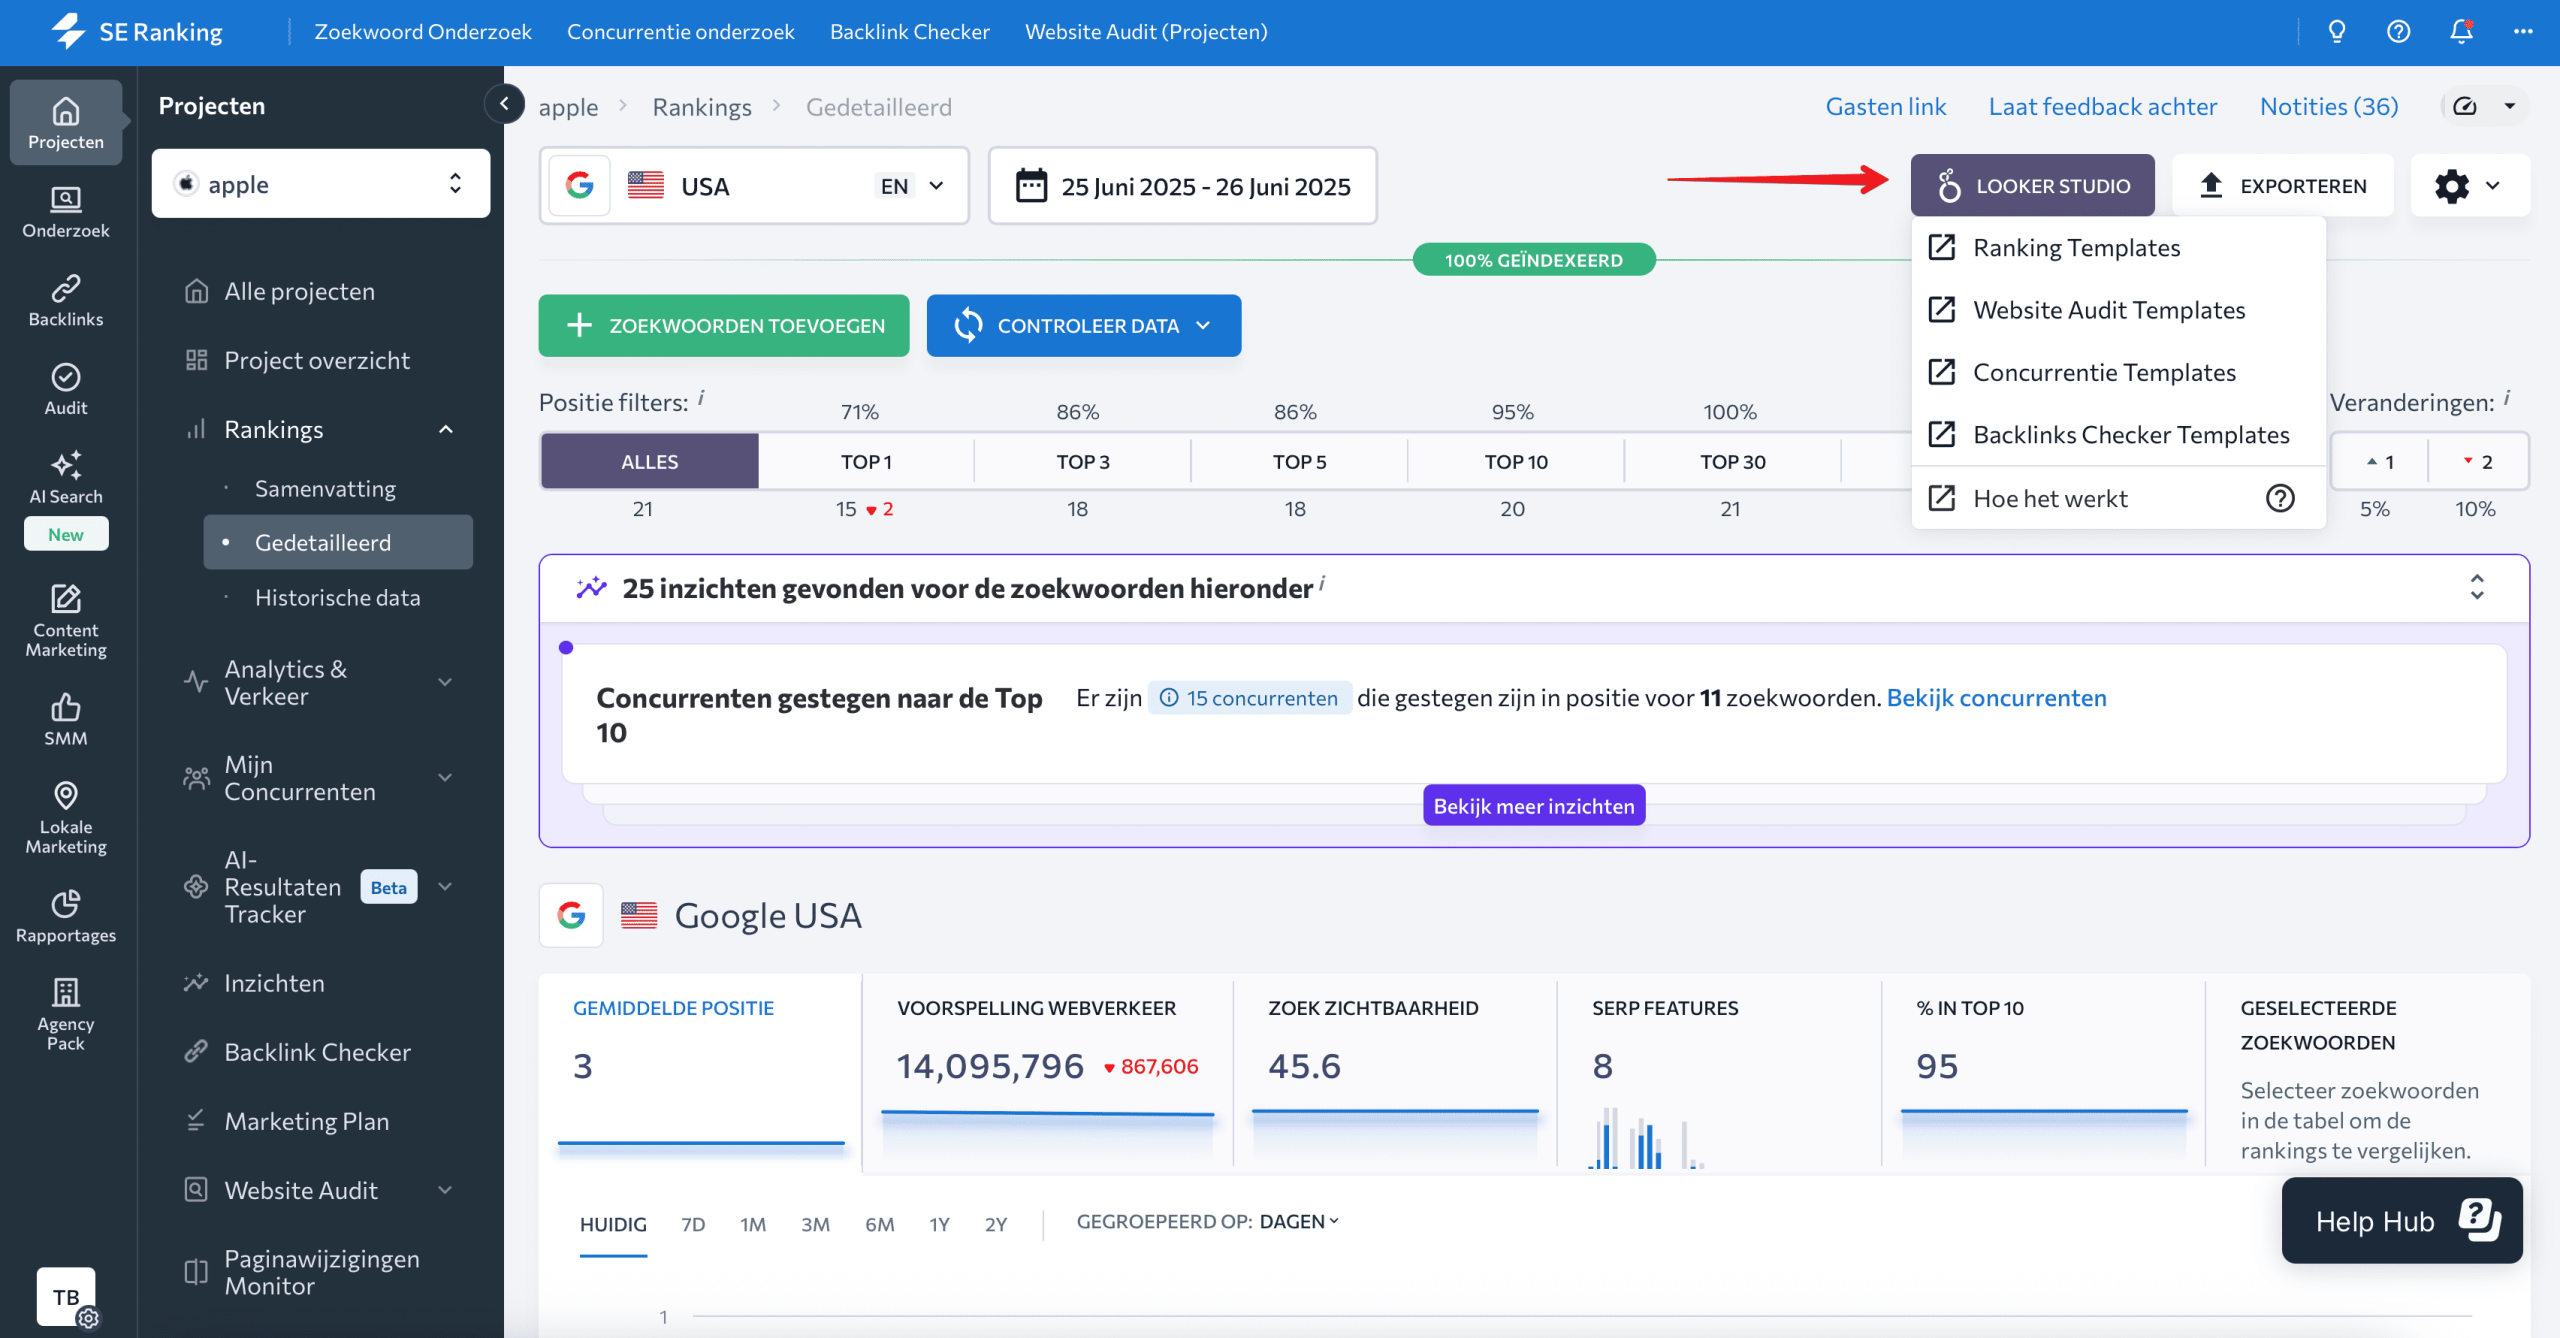Open the AI Search sidebar icon

point(66,478)
